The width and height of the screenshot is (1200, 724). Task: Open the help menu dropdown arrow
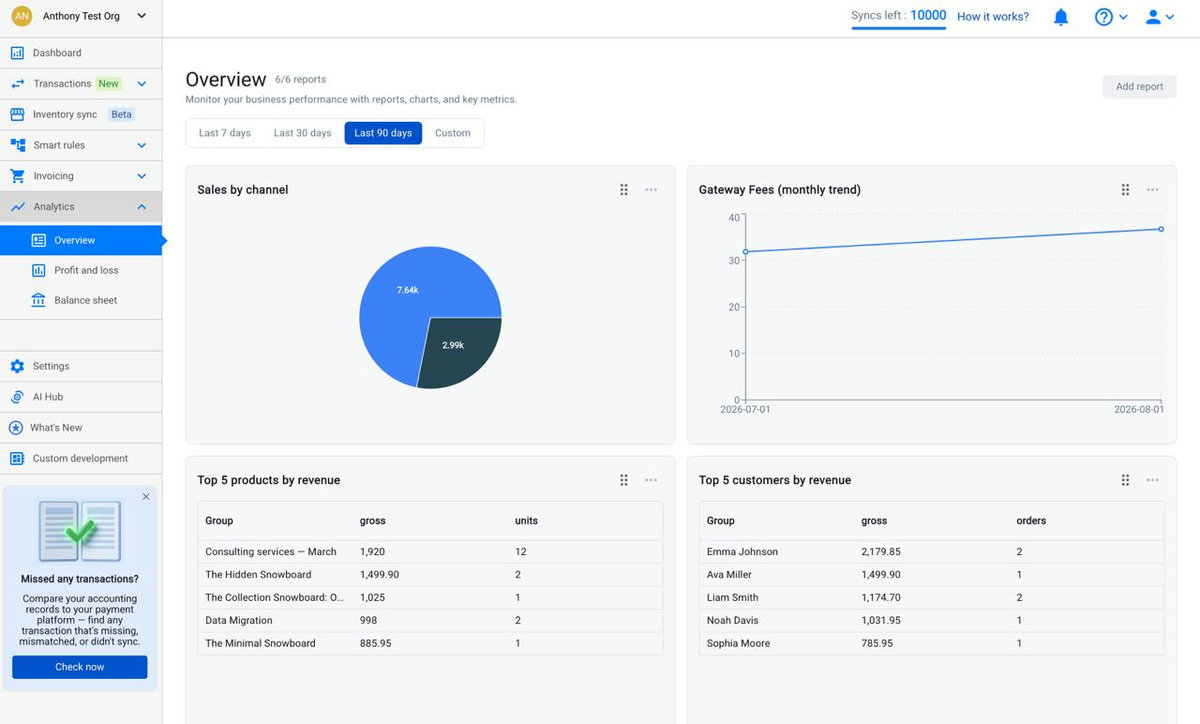point(1123,17)
